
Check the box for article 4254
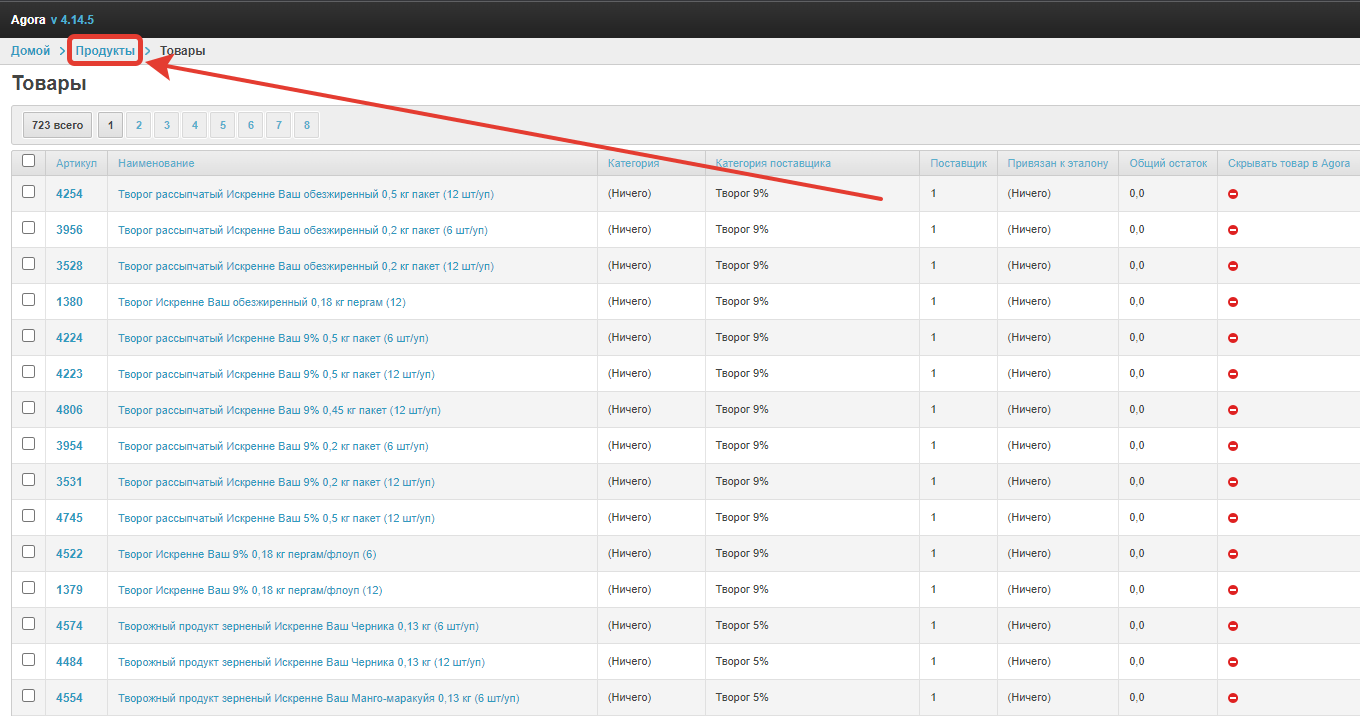[28, 192]
